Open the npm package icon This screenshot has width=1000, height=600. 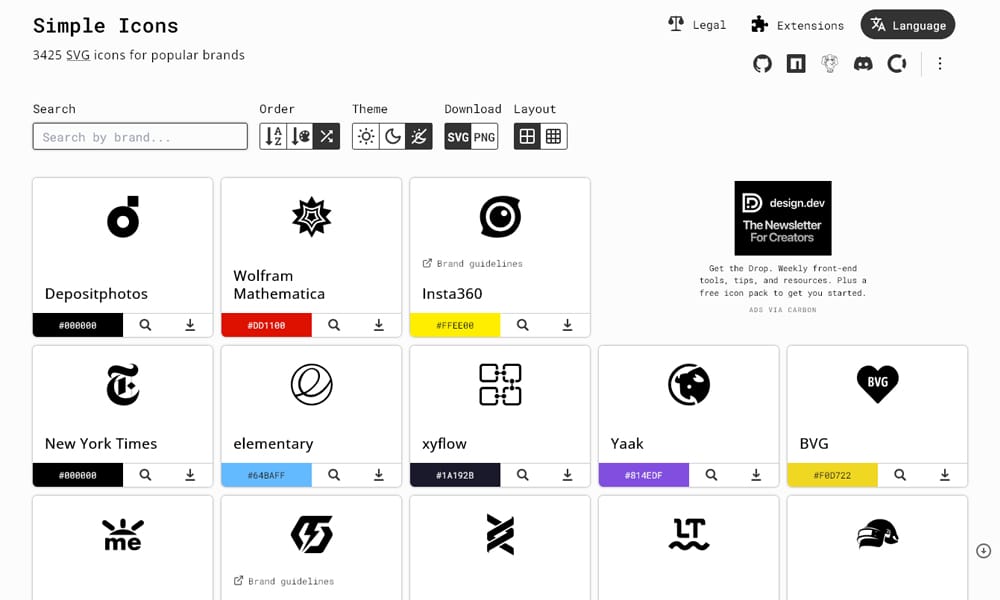[x=796, y=64]
